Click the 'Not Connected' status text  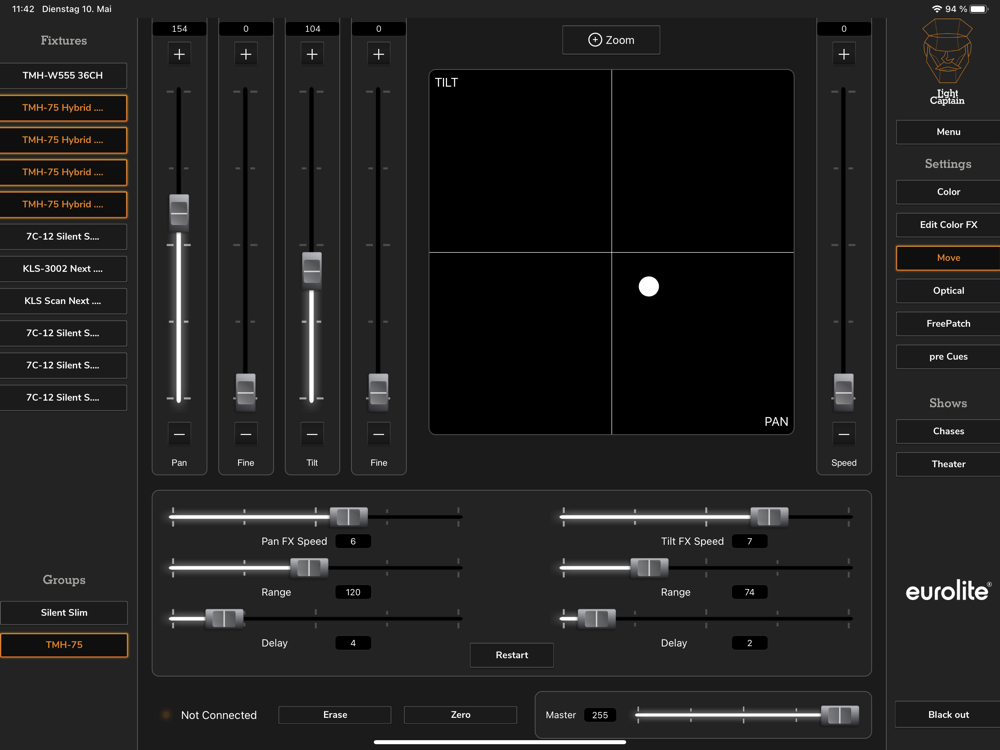pyautogui.click(x=219, y=715)
